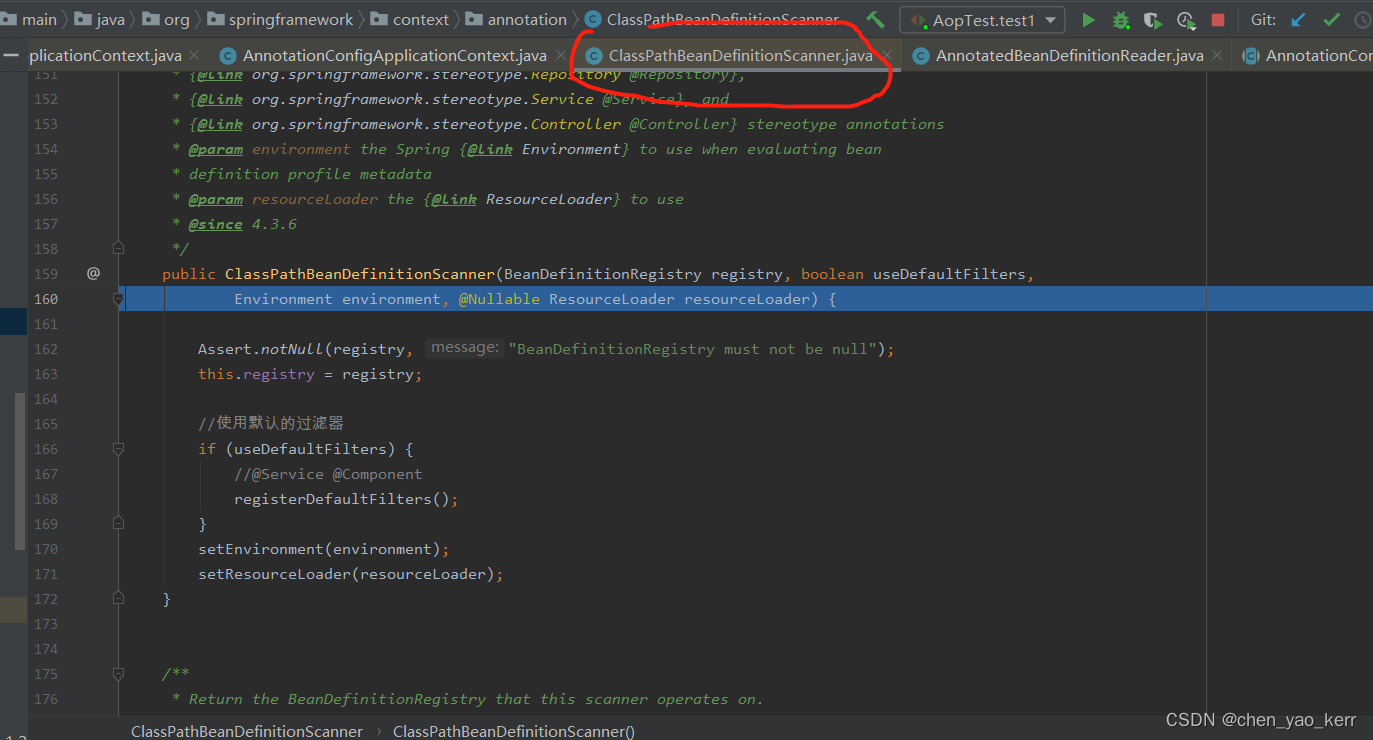1373x740 pixels.
Task: Switch to AnnotatedBeanDefinitionReader.java tab
Action: click(x=1068, y=56)
